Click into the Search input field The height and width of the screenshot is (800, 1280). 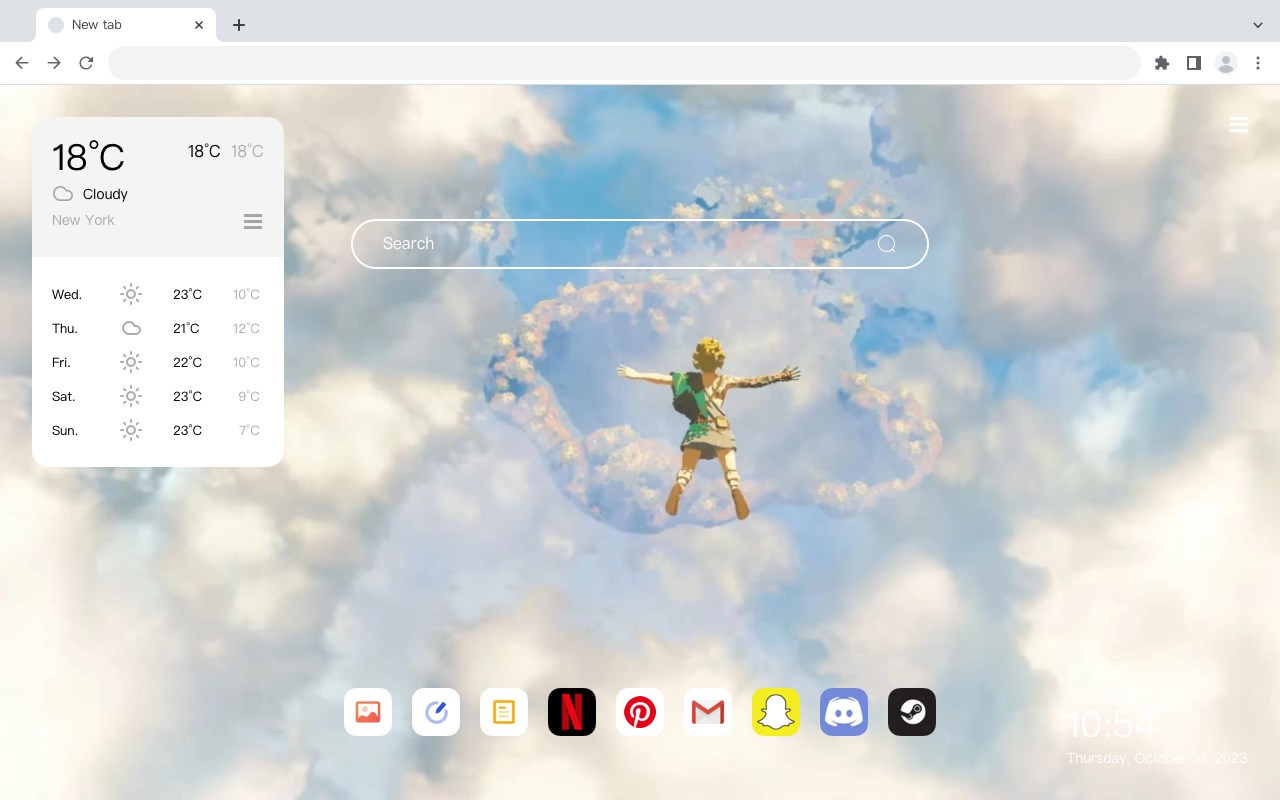pos(640,244)
